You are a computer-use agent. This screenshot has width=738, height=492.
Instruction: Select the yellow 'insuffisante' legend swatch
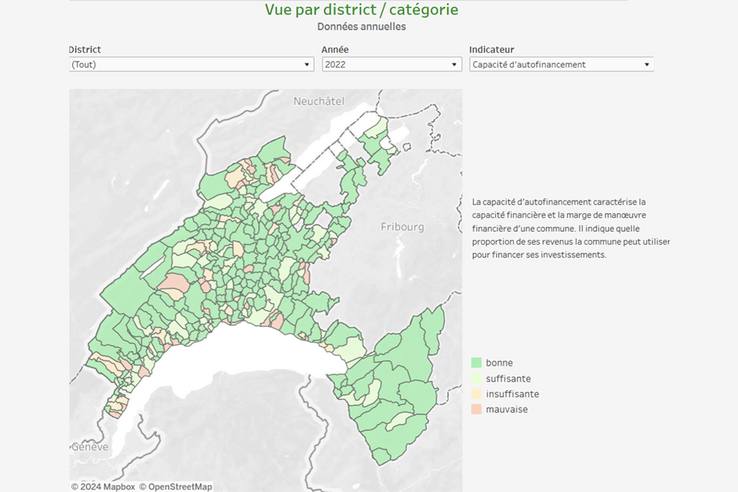click(x=476, y=394)
